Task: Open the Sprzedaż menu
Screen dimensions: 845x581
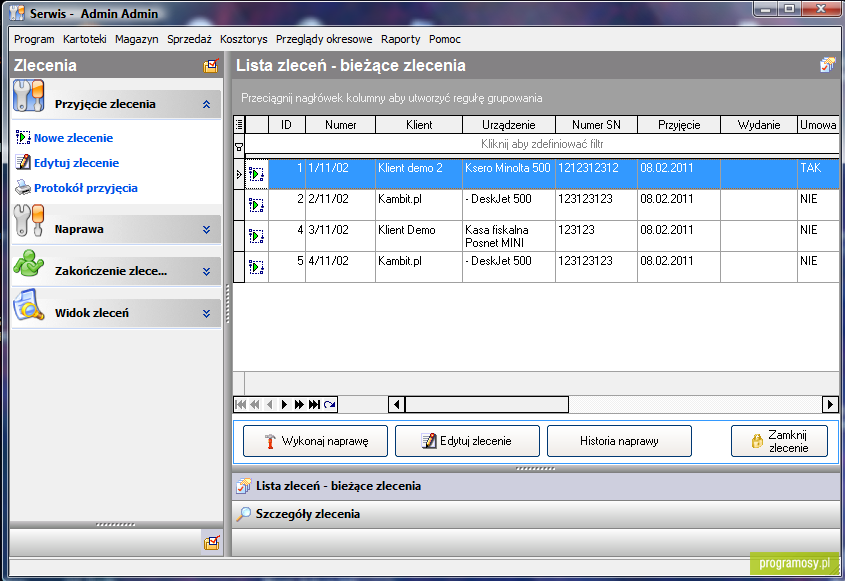Action: coord(189,39)
